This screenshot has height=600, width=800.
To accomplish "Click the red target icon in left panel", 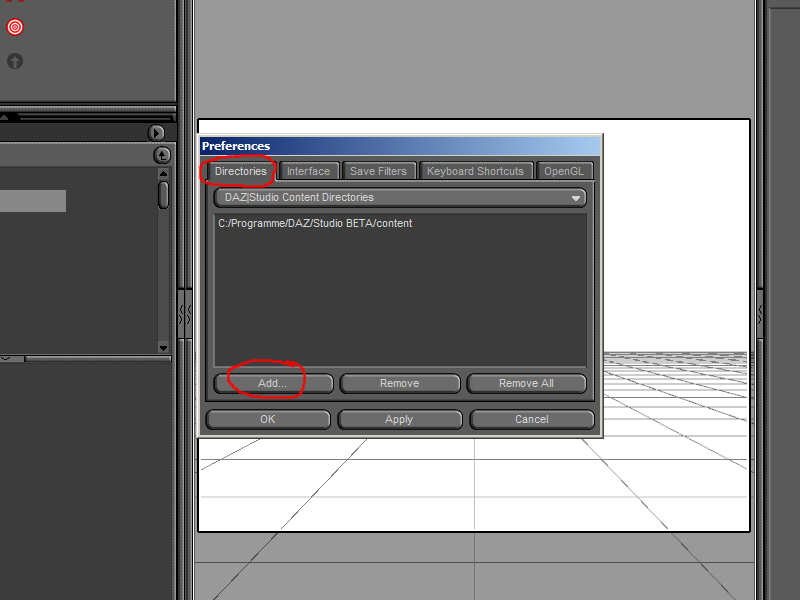I will click(x=15, y=27).
